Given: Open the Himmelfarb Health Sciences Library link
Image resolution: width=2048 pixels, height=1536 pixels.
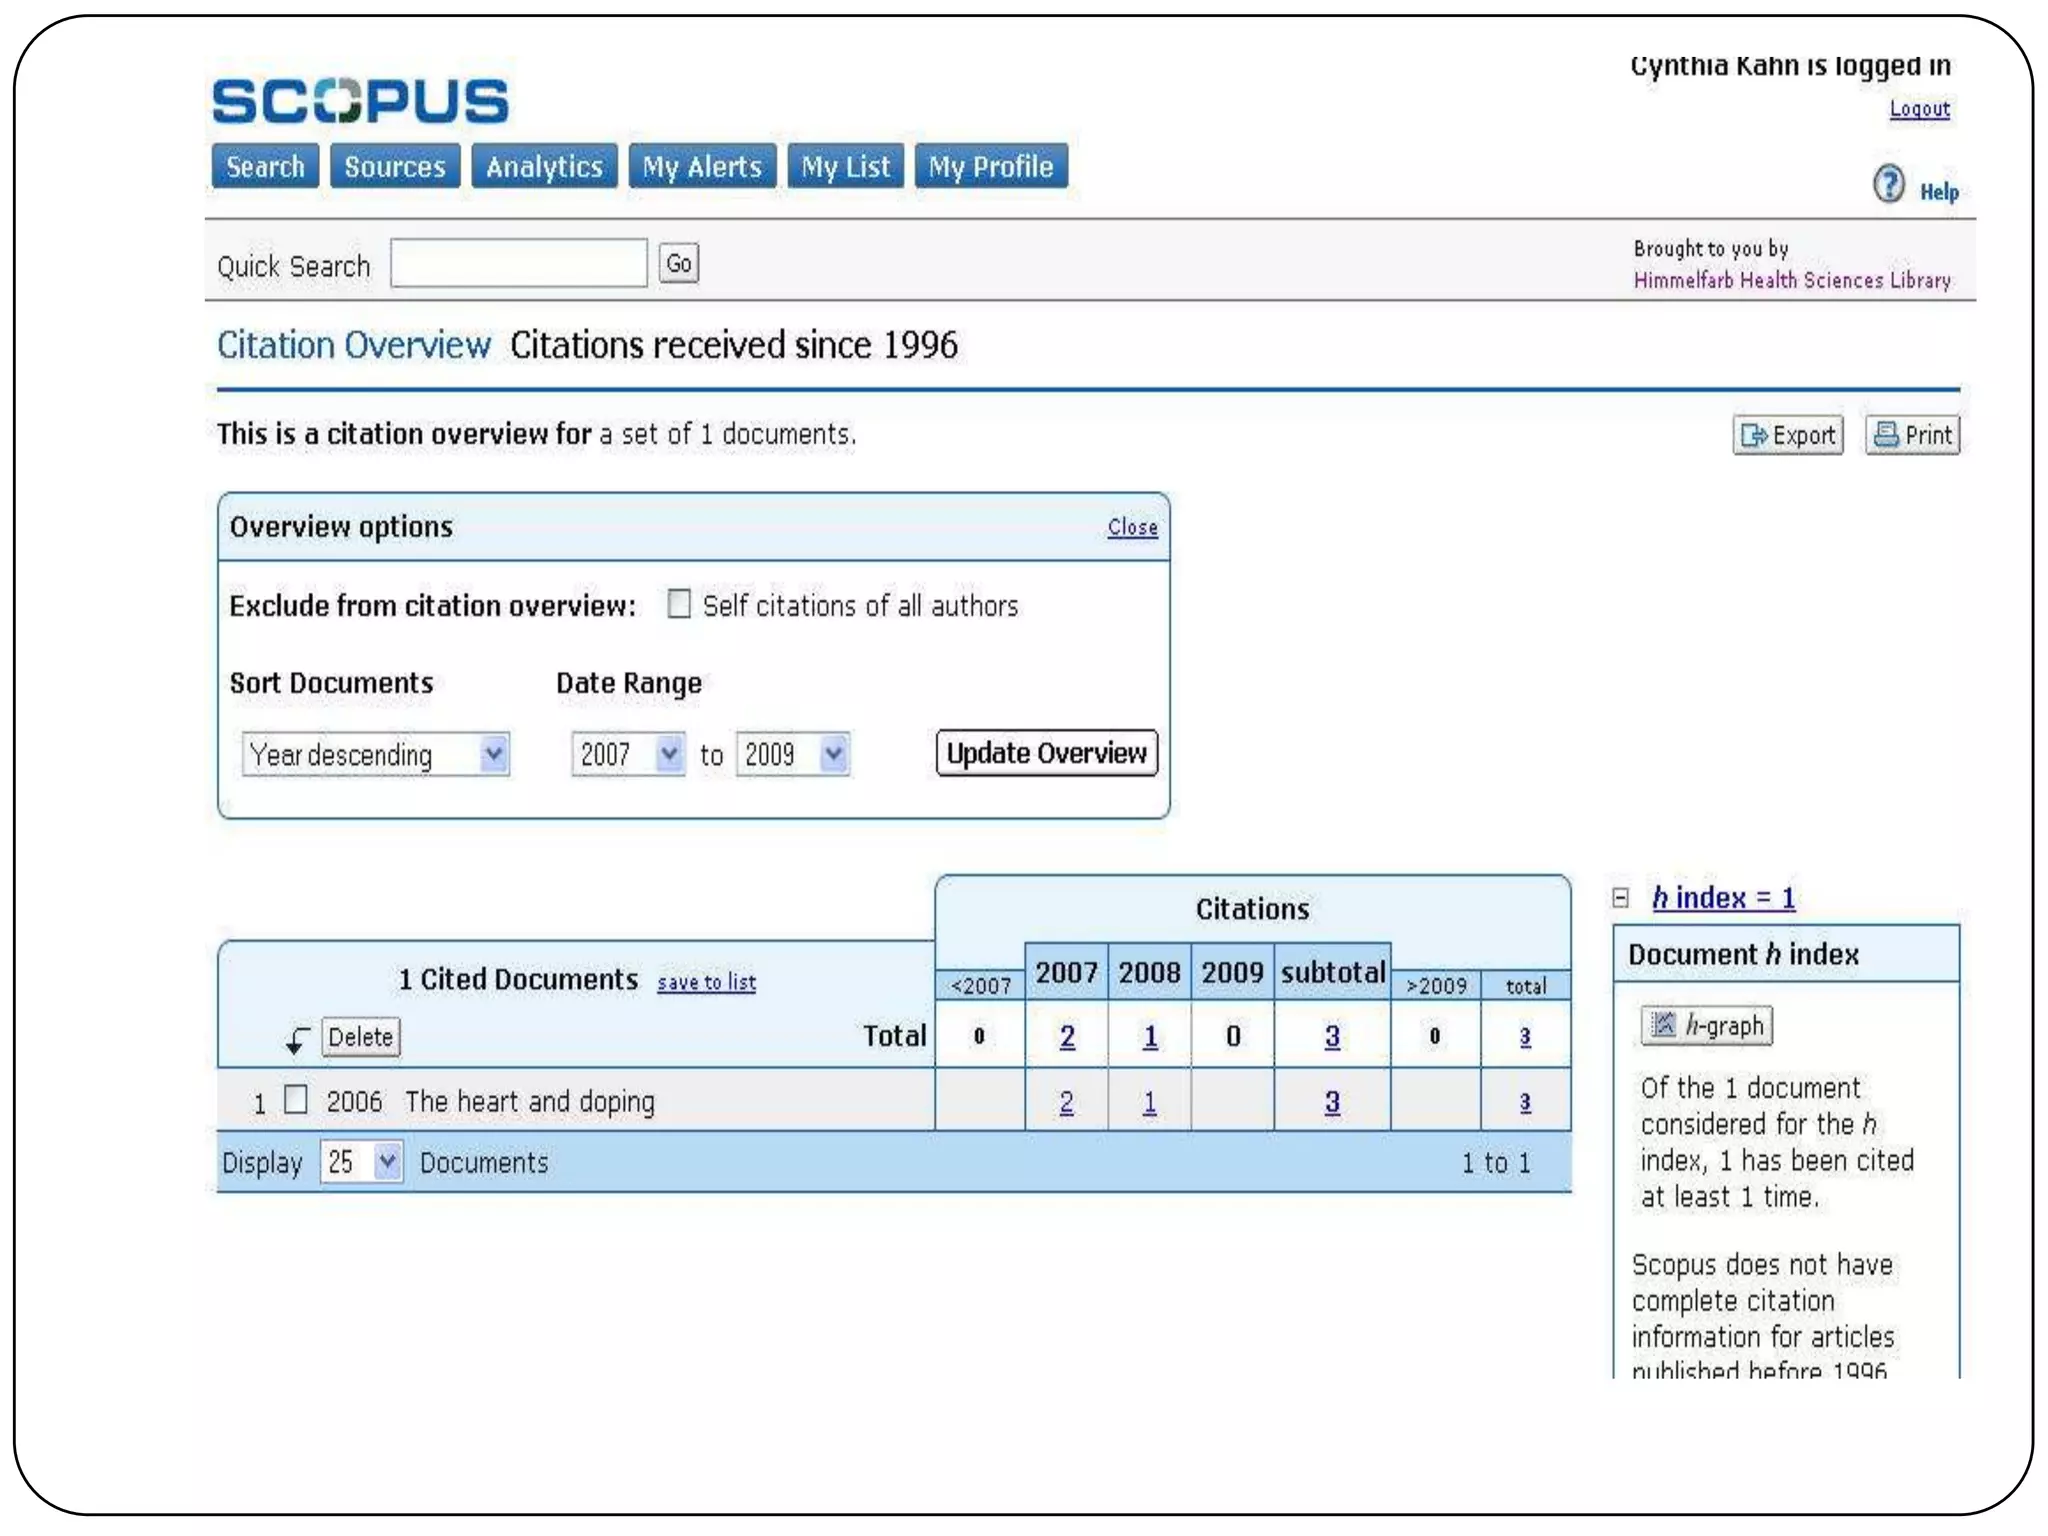Looking at the screenshot, I should point(1792,280).
